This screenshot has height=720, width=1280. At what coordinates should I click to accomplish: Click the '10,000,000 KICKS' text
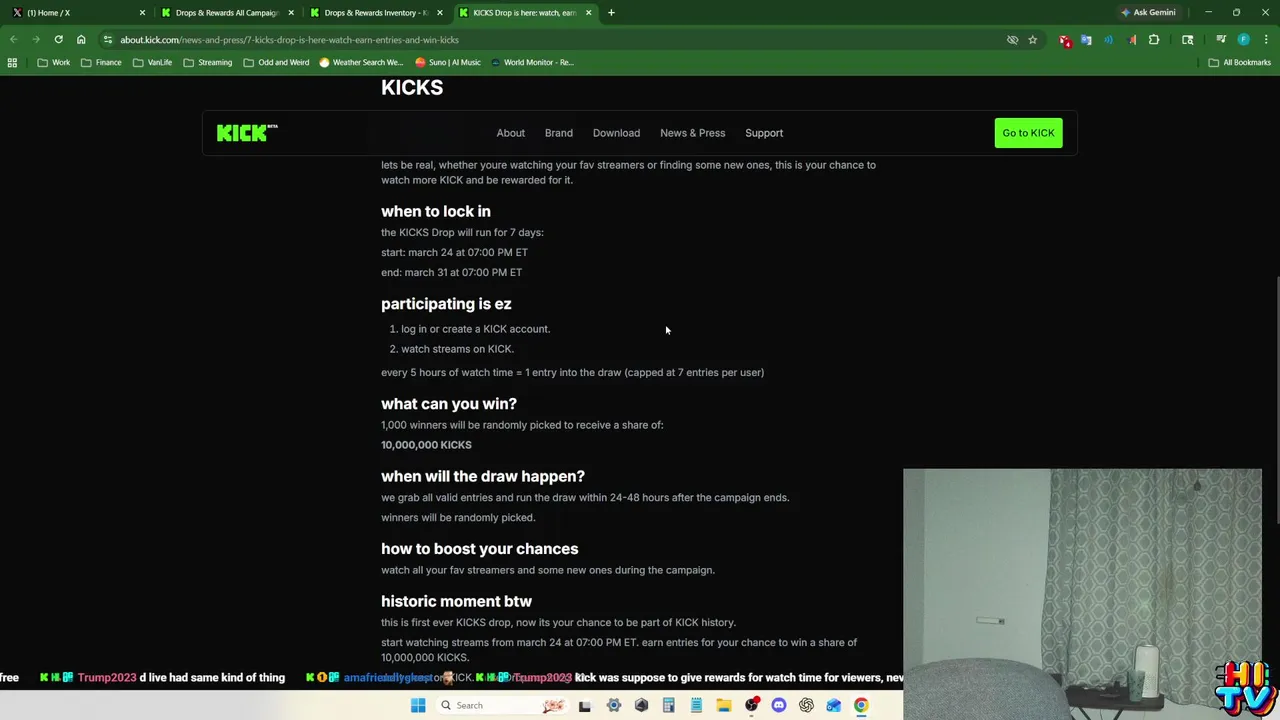(x=426, y=445)
